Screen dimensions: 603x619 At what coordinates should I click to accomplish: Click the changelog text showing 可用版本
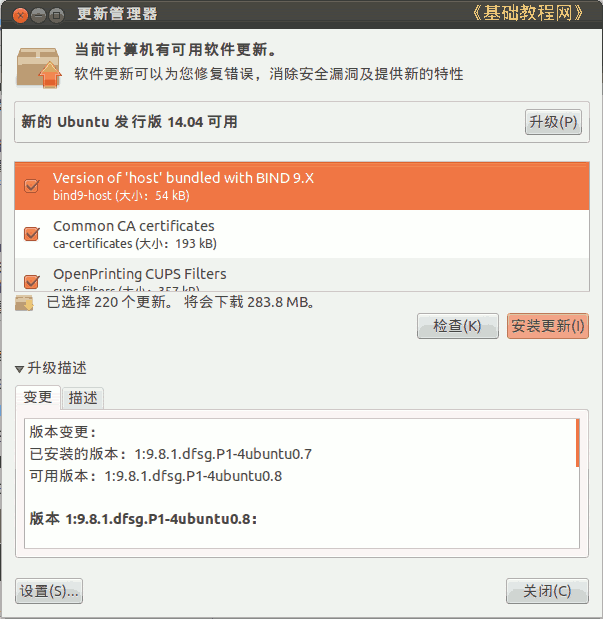156,476
